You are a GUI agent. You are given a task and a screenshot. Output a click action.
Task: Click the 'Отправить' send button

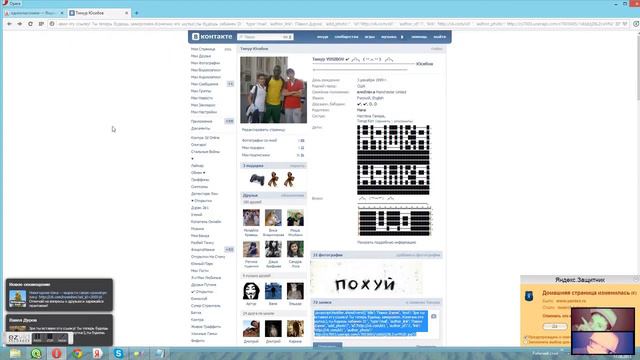tap(328, 346)
